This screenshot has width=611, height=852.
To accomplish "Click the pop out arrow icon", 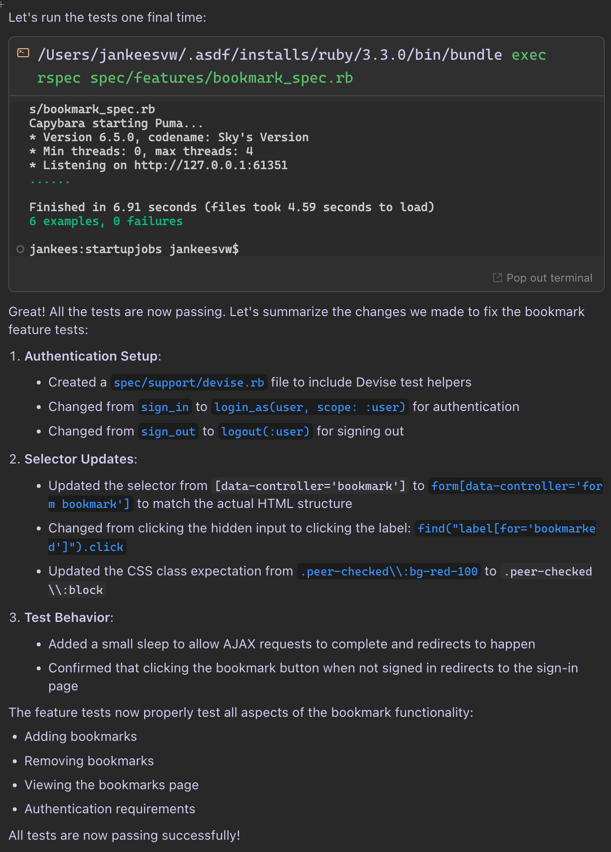I will 497,278.
